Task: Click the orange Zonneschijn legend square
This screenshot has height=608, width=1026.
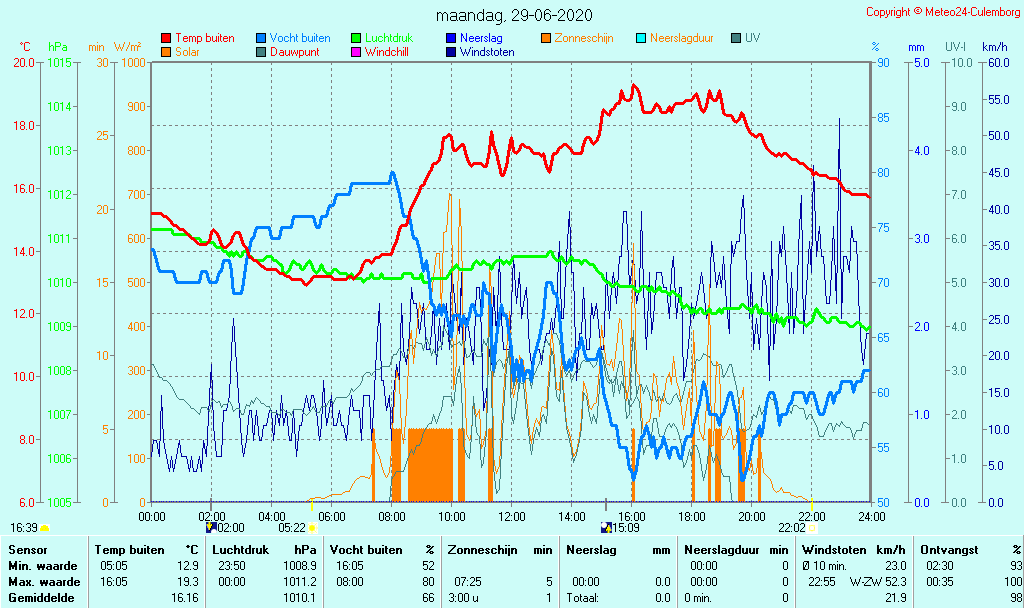Action: (x=546, y=38)
